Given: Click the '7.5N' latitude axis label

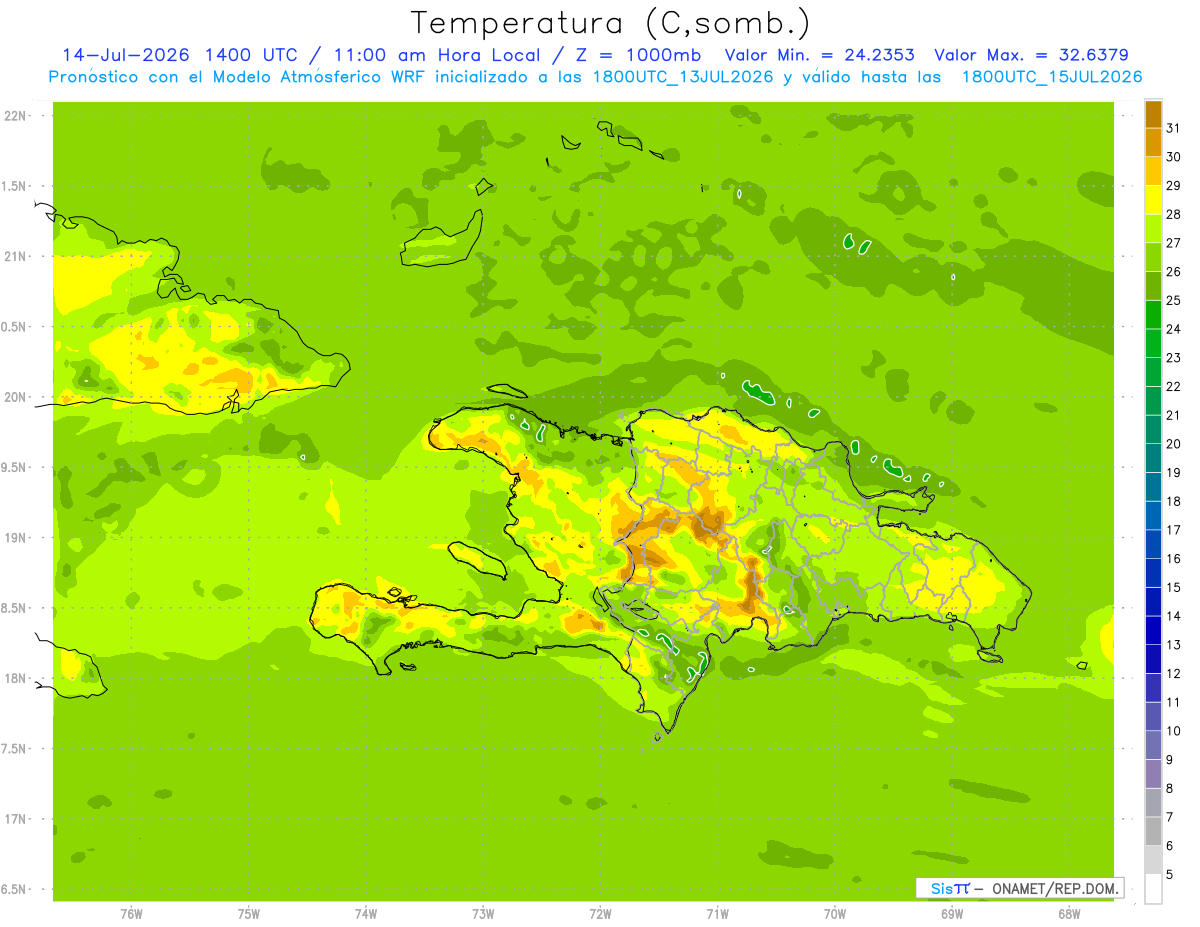Looking at the screenshot, I should 13,749.
